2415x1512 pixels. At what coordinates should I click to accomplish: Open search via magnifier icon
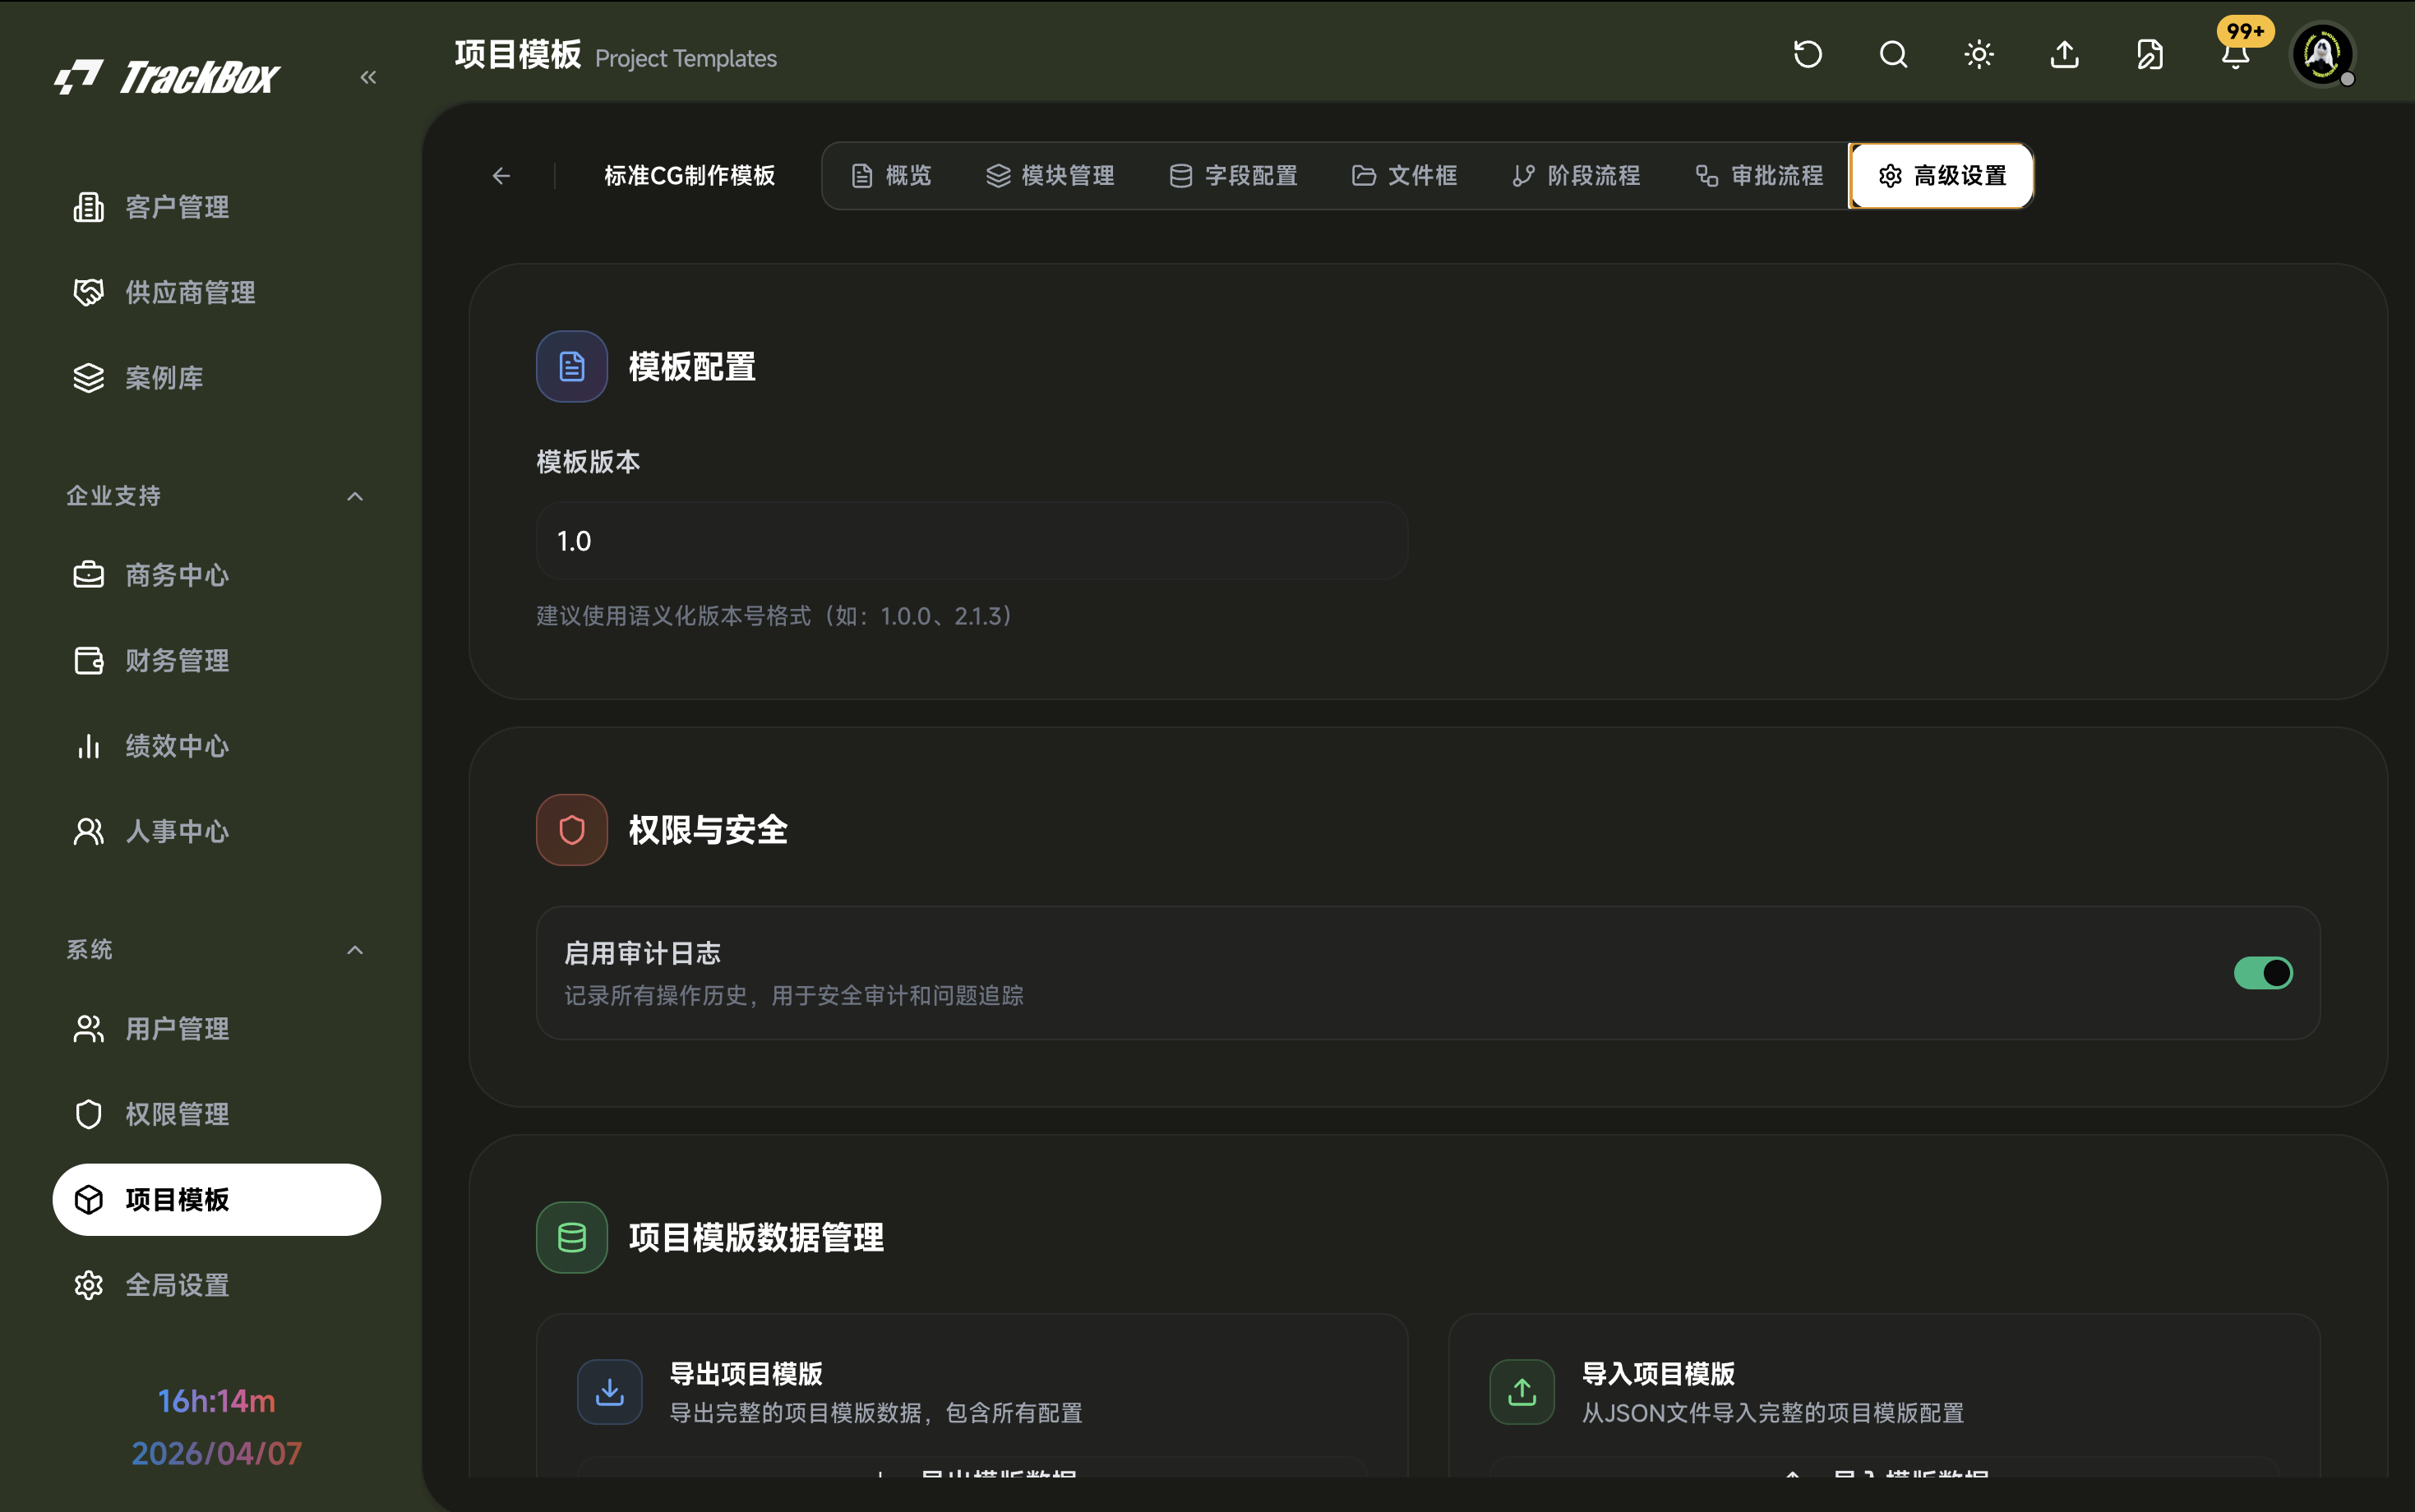coord(1893,54)
